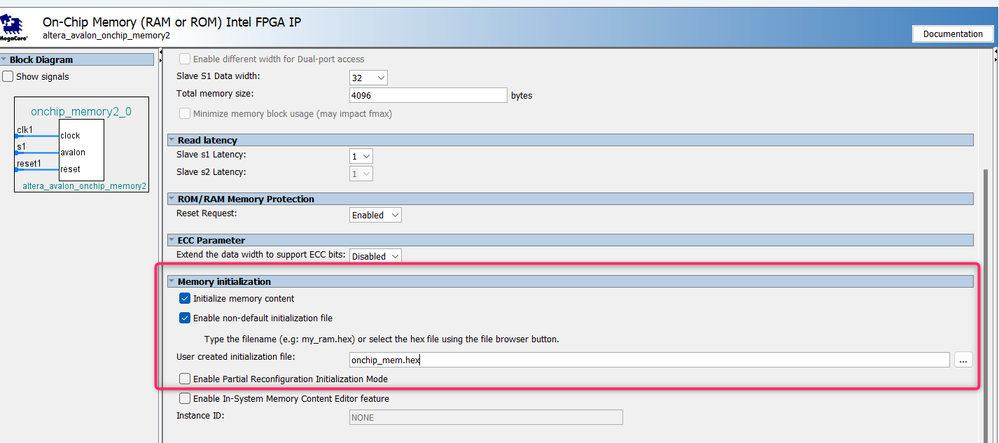The image size is (999, 443).
Task: Click the Total memory size field
Action: [x=428, y=96]
